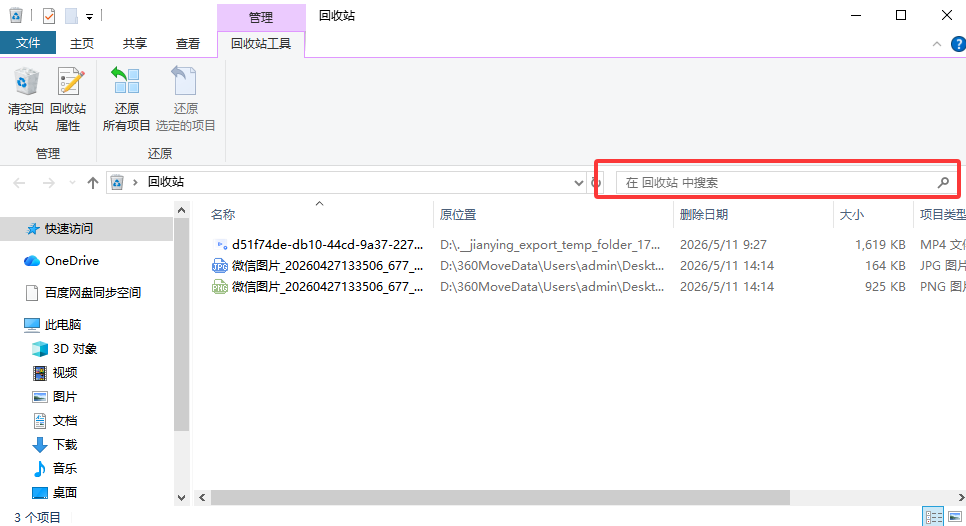Screen dimensions: 966x526
Task: Select the d51f74de-db10 MP4 file
Action: pyautogui.click(x=327, y=245)
